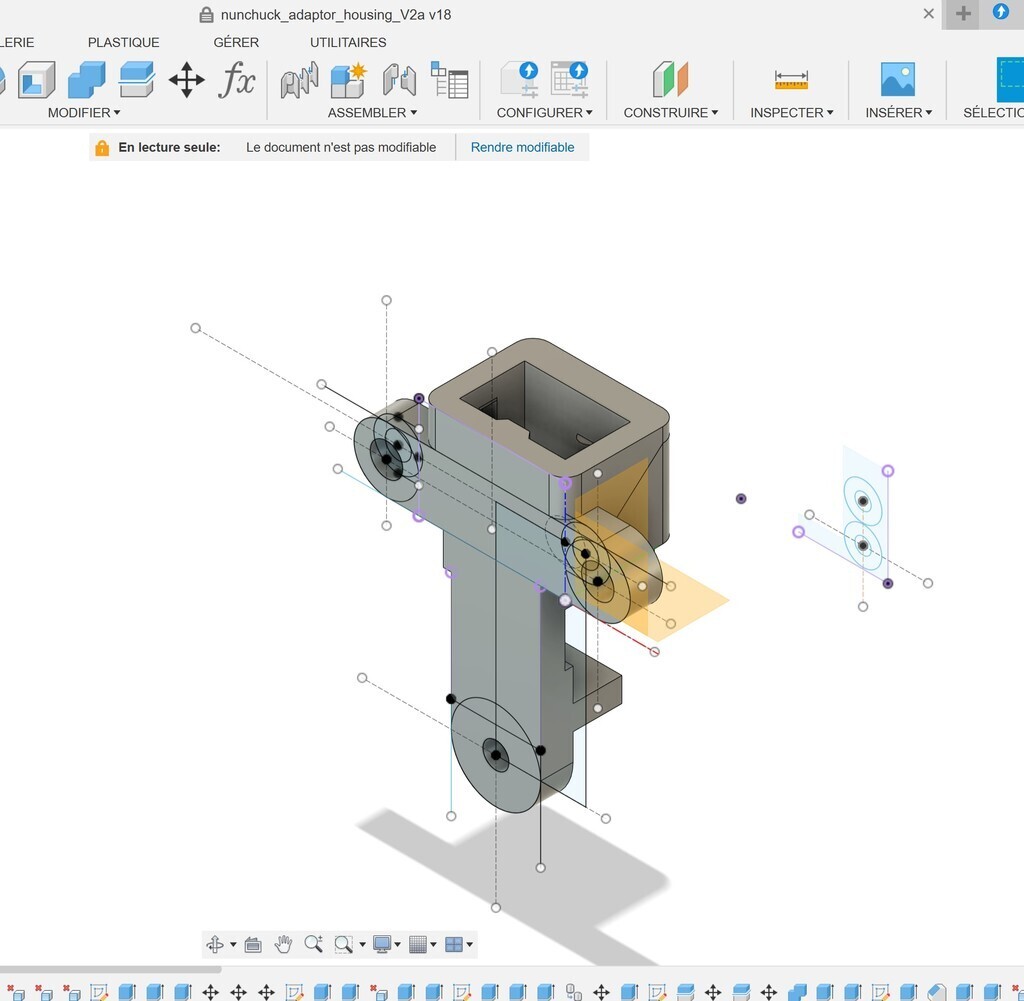
Task: Click the timeline horizontal scrollbar
Action: click(x=110, y=970)
